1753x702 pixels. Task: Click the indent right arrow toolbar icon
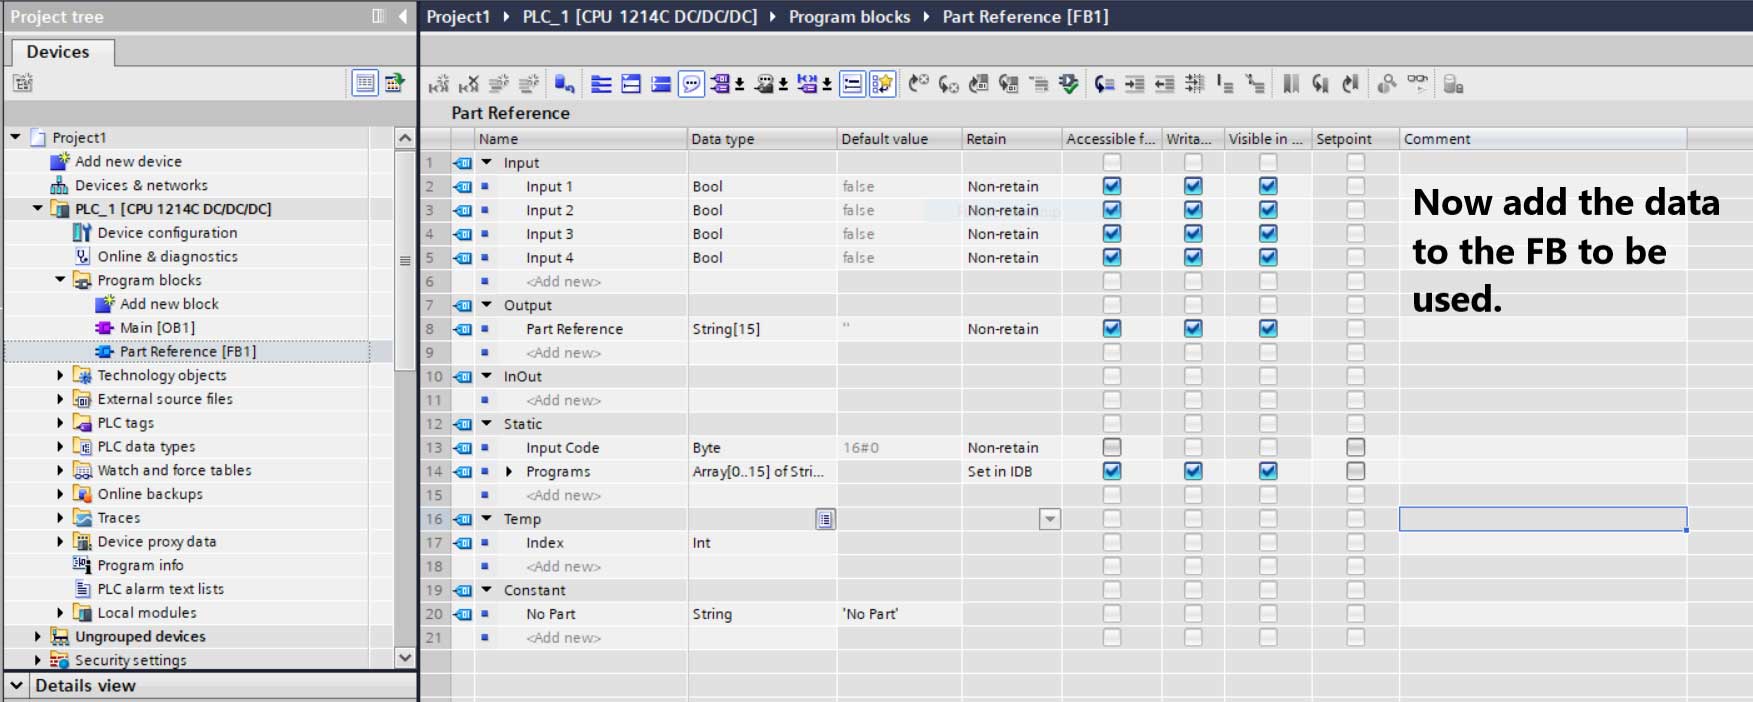pos(1134,85)
